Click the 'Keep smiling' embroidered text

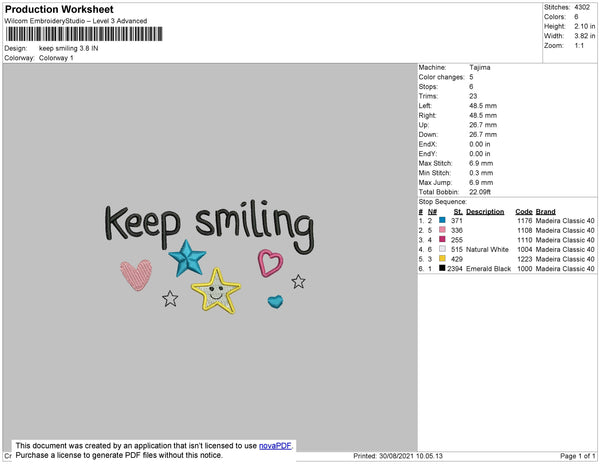tap(210, 226)
